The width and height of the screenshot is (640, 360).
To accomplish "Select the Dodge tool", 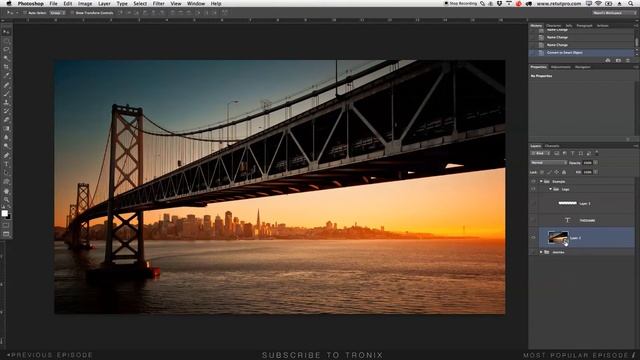I will click(6, 146).
